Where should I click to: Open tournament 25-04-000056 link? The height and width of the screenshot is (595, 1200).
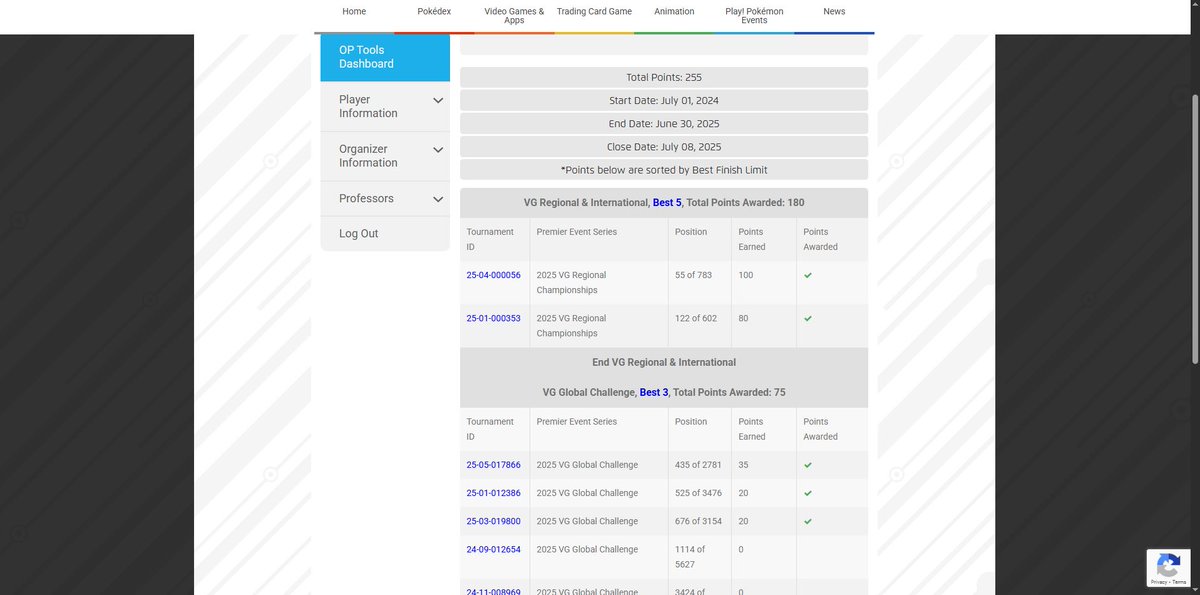(x=493, y=275)
